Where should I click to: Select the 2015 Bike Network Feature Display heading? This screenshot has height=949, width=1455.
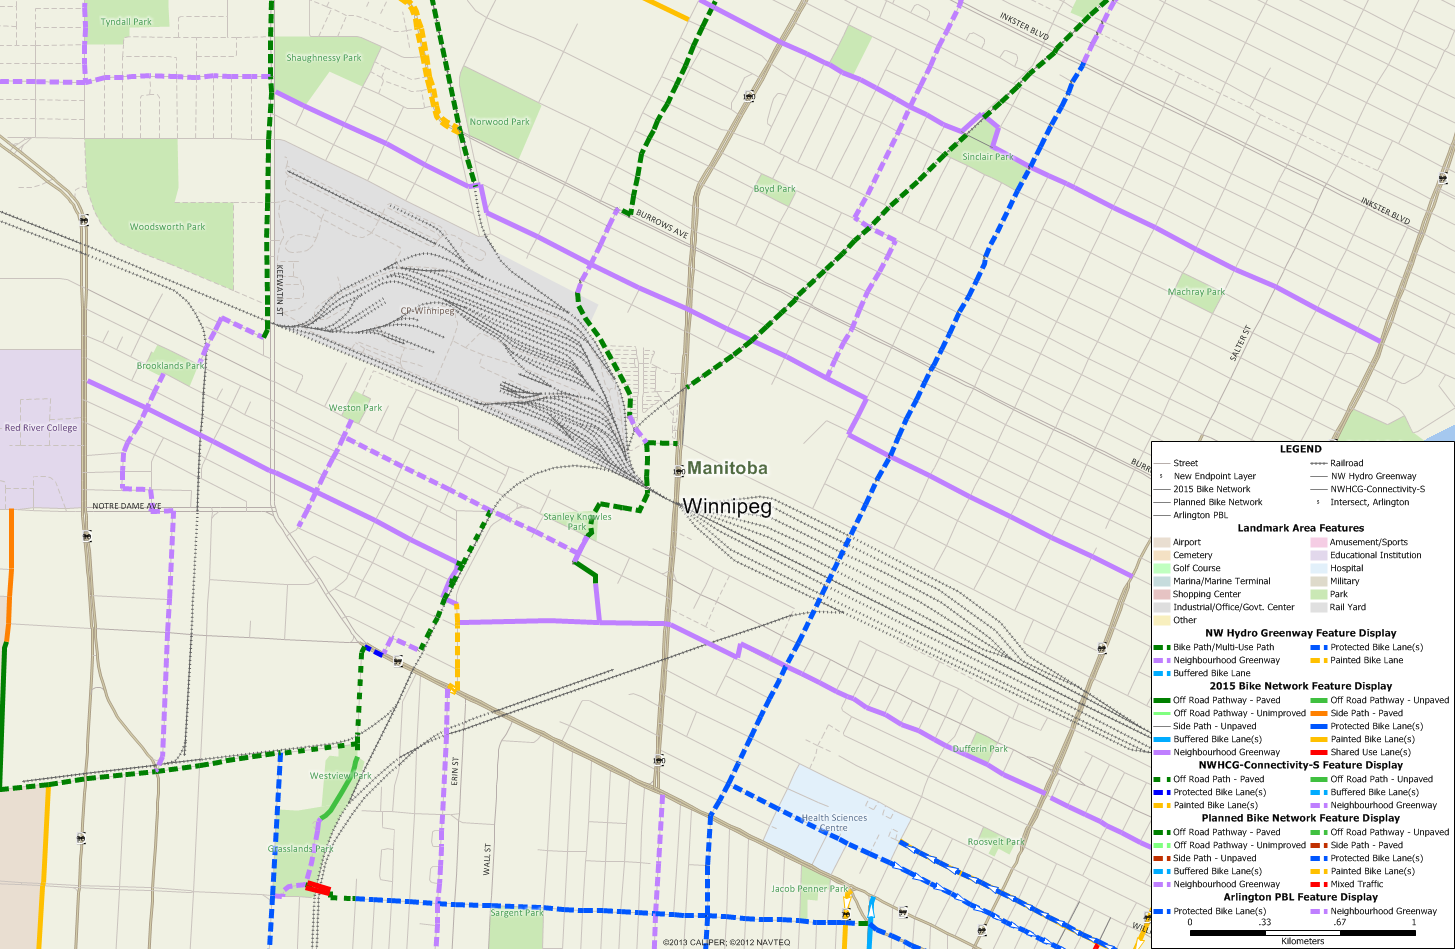(x=1300, y=686)
